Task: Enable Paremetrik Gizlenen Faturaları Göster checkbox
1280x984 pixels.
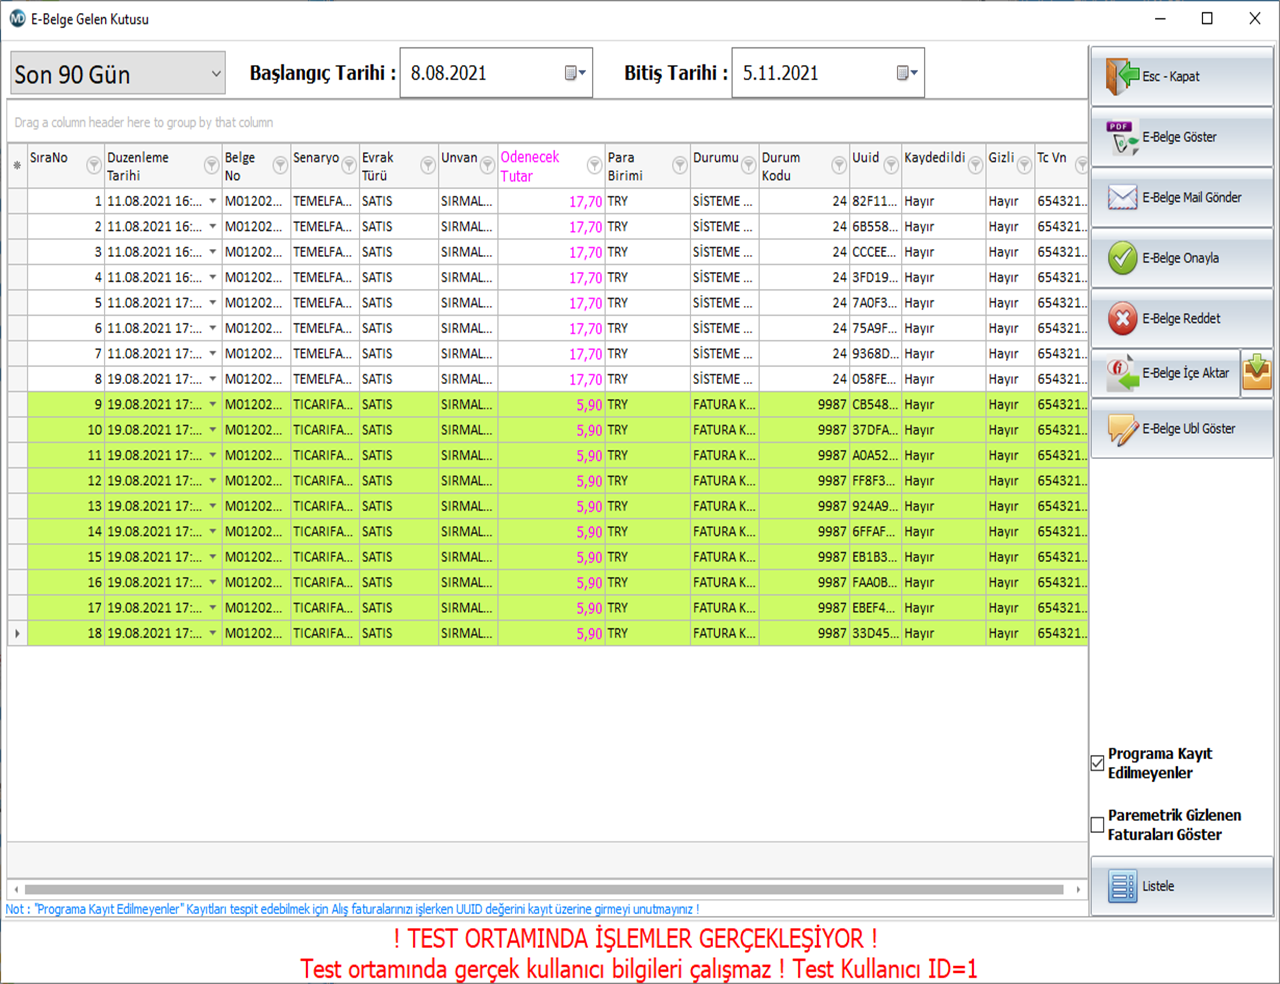Action: (x=1098, y=825)
